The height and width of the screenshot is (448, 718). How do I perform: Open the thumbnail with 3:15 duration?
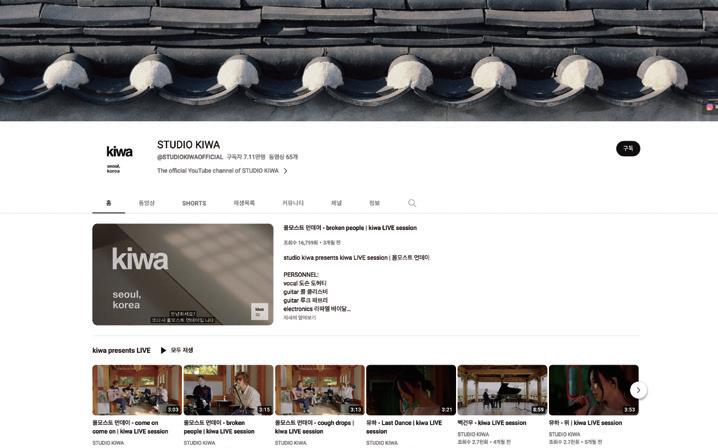coord(228,390)
